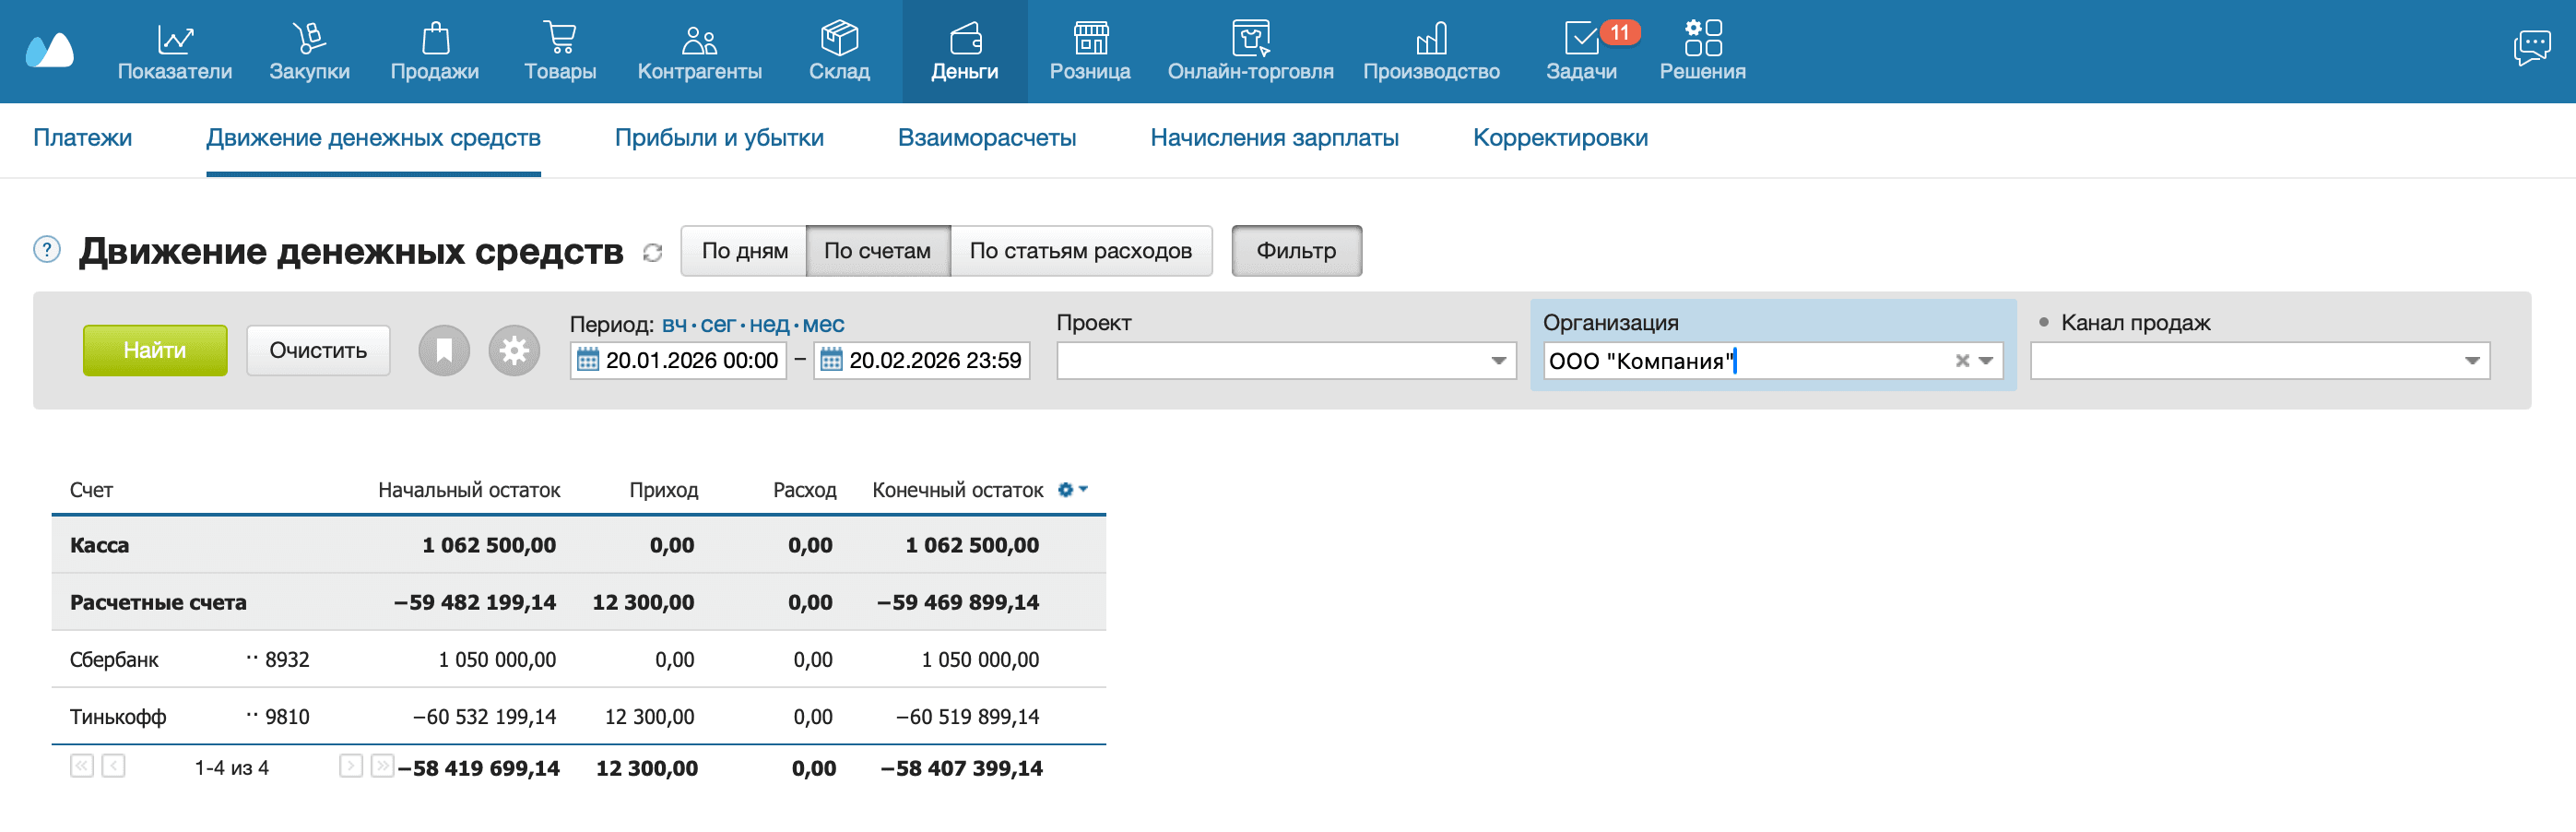Switch view to По дням

744,251
